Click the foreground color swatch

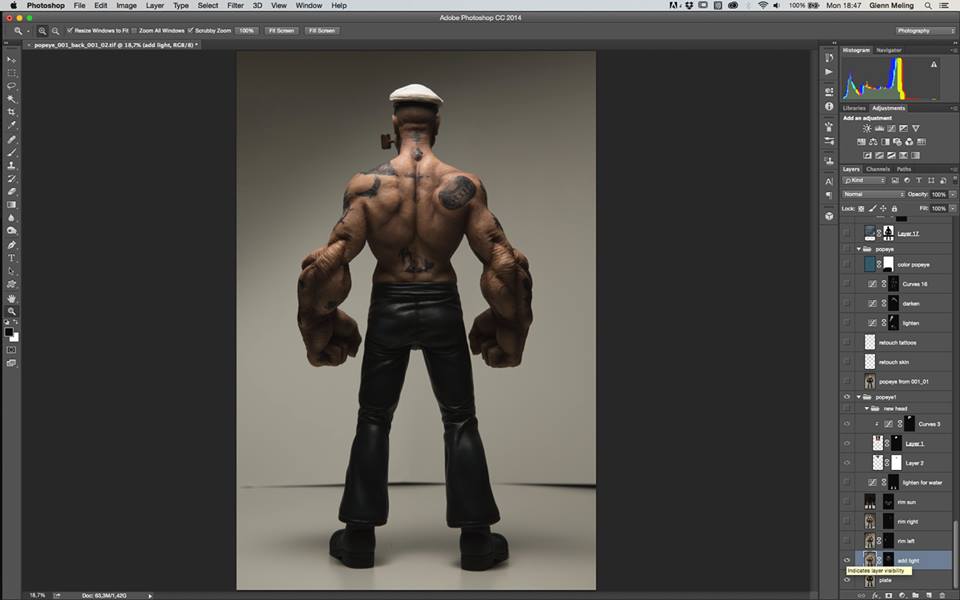click(10, 332)
